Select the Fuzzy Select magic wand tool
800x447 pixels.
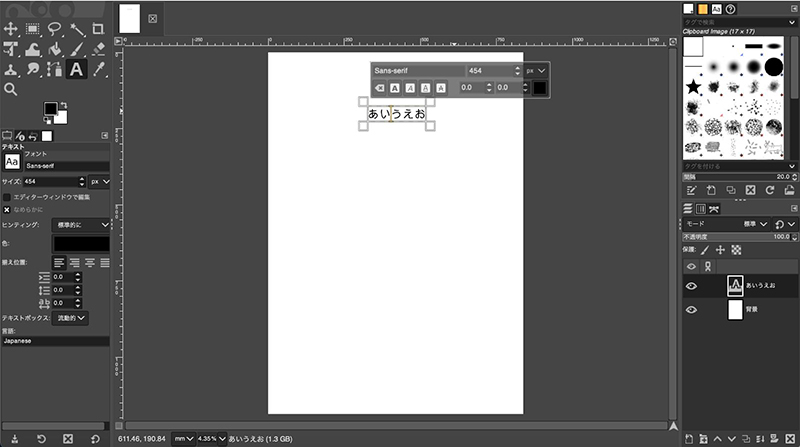77,29
